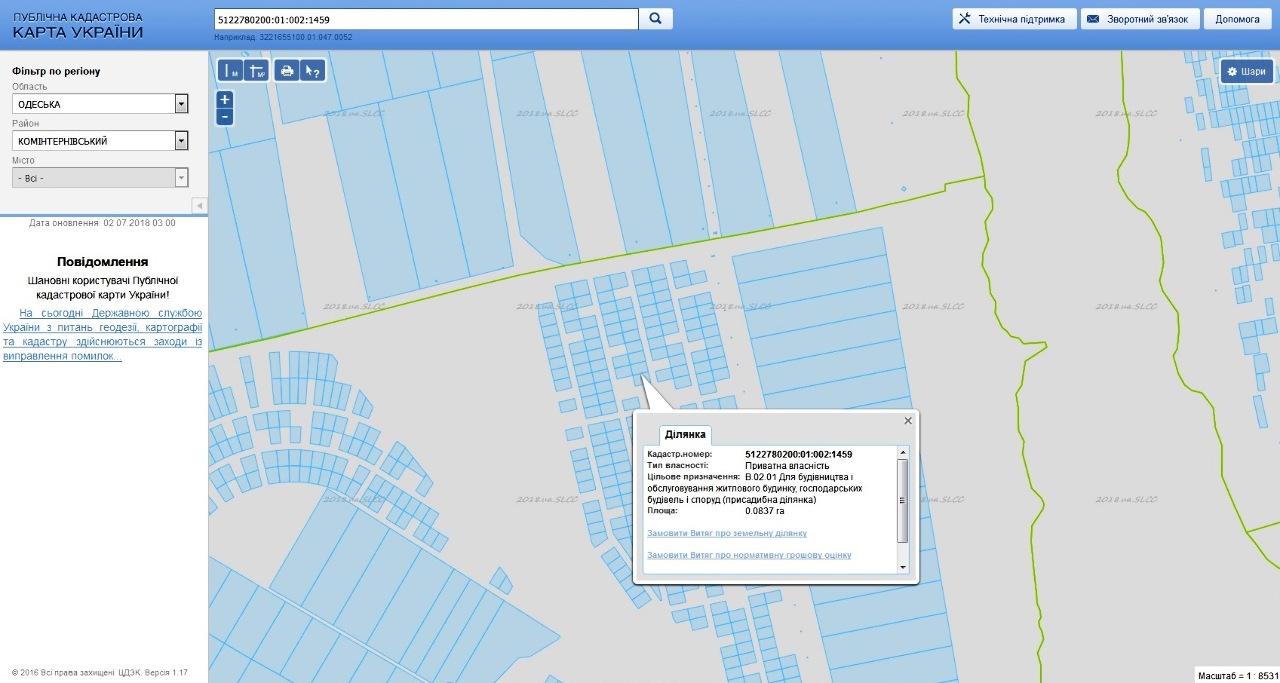Click Технічна підтримка button
The width and height of the screenshot is (1280, 683).
(1014, 19)
